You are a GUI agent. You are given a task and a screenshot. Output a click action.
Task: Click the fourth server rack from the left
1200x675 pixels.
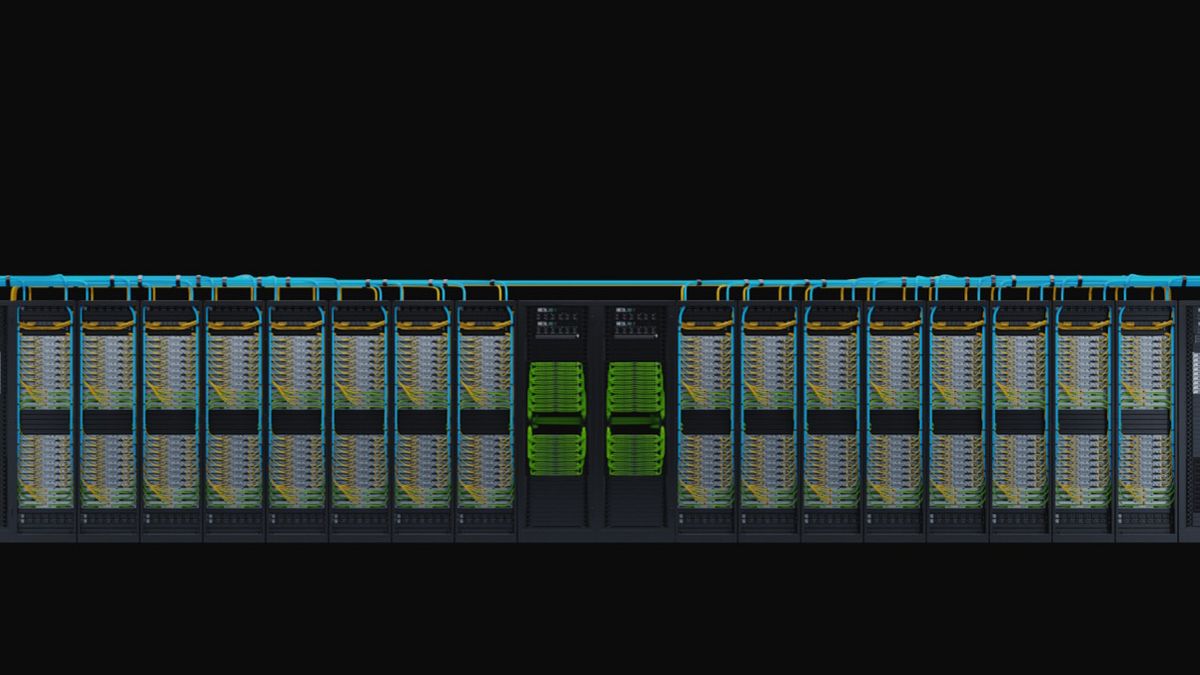tap(234, 420)
